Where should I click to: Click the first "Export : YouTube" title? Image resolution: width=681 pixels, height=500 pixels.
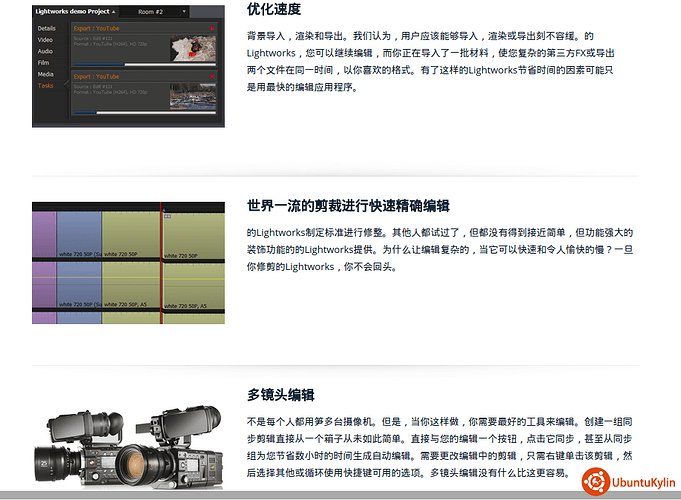[96, 29]
